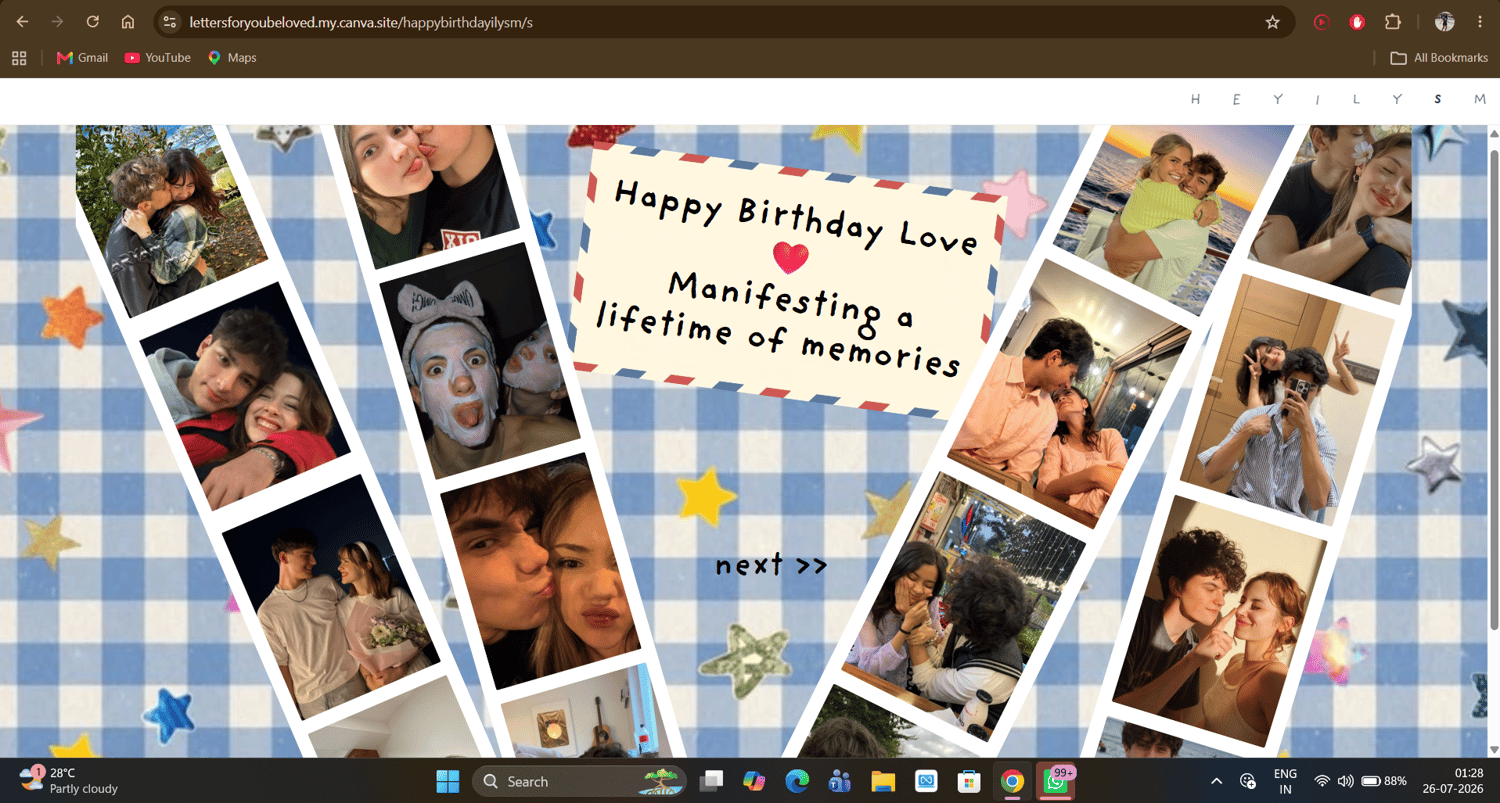Screen dimensions: 1500x803
Task: Click the scrollbar up arrow
Action: coord(1494,133)
